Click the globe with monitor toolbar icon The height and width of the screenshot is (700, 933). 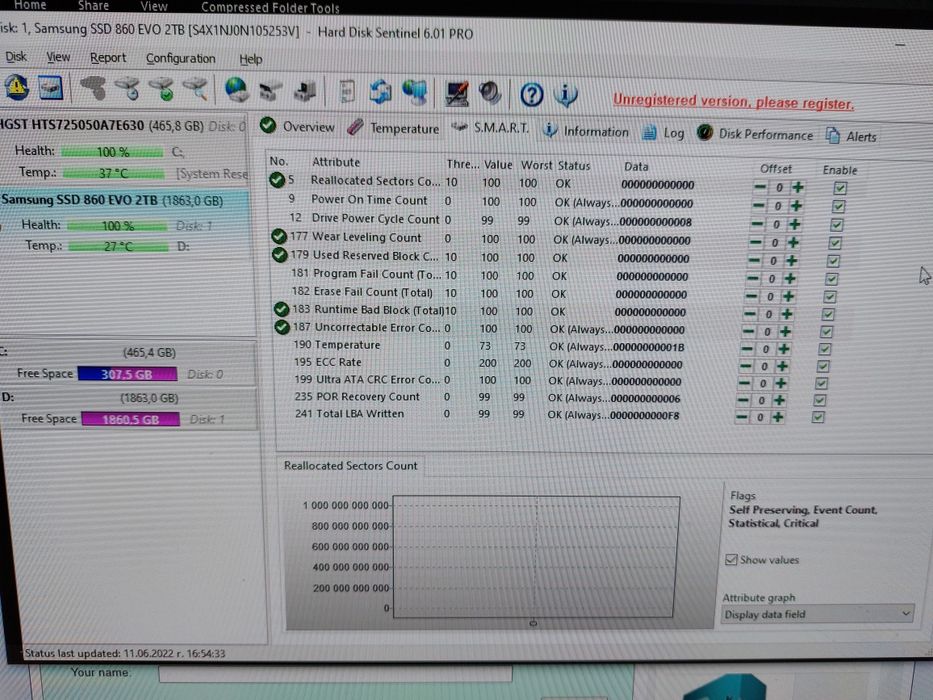415,93
